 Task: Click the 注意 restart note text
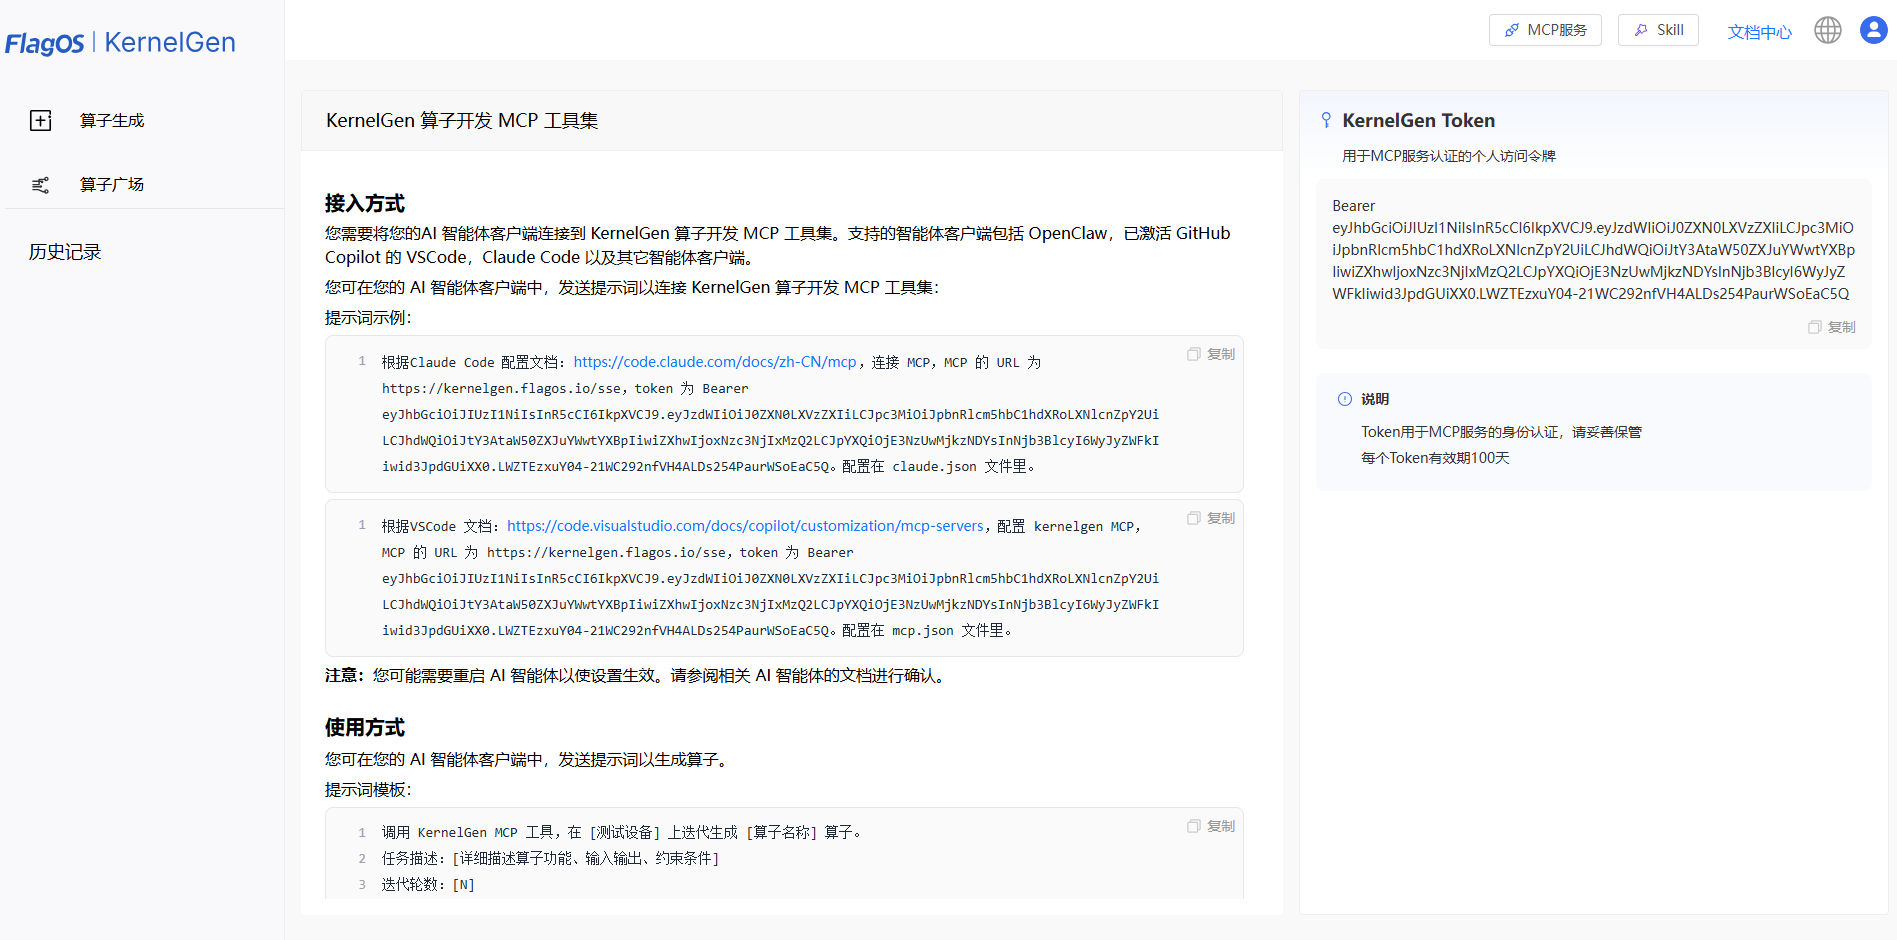coord(636,676)
